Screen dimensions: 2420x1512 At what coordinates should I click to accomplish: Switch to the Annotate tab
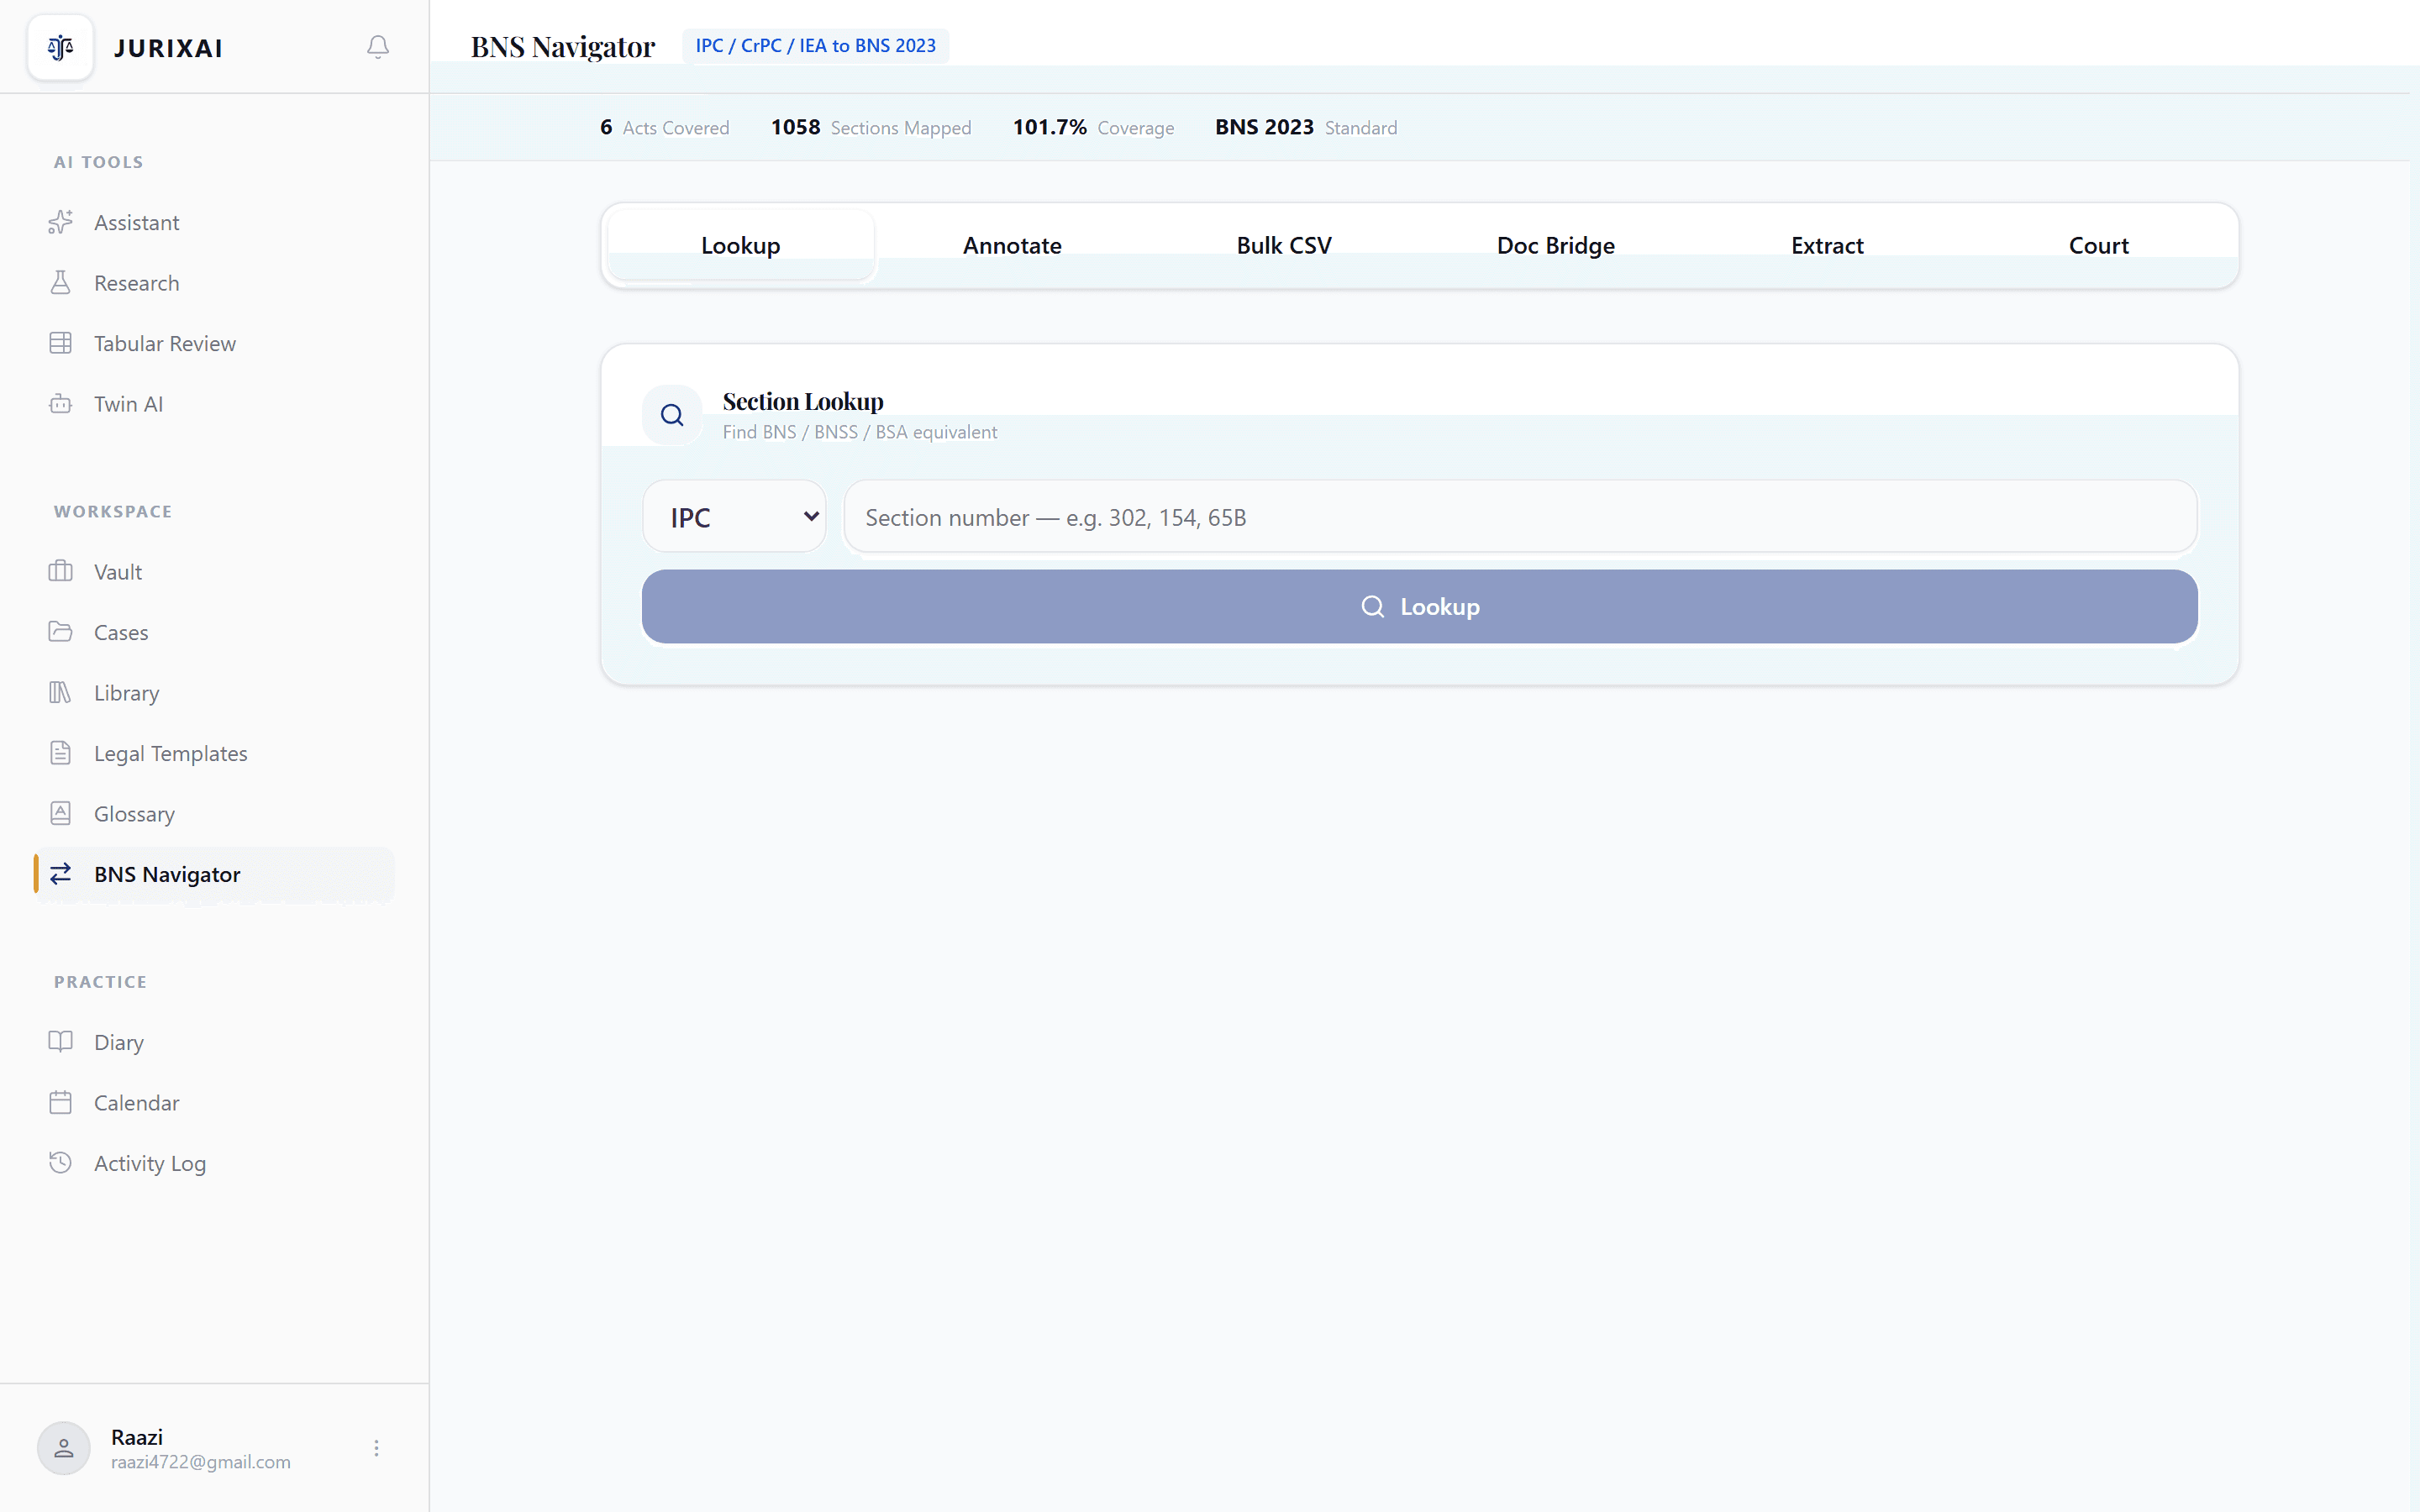[x=1012, y=245]
